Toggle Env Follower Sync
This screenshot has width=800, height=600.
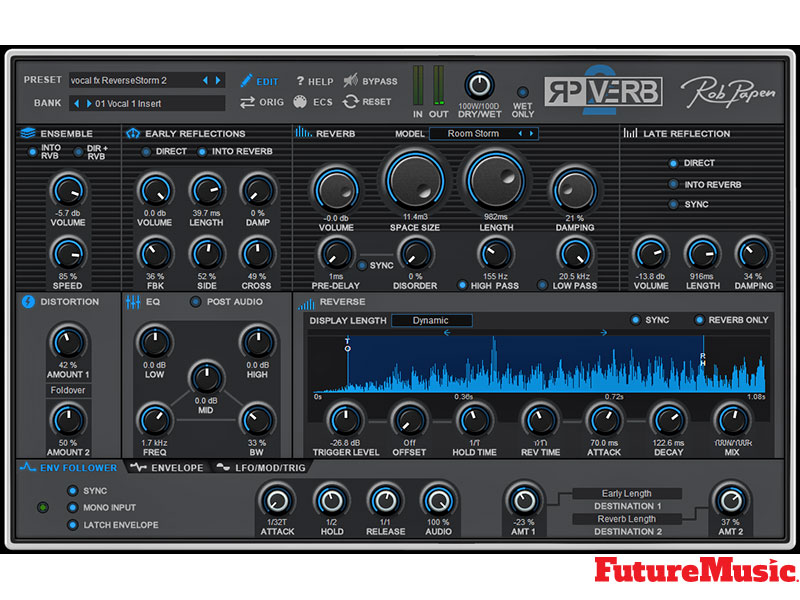pyautogui.click(x=72, y=491)
